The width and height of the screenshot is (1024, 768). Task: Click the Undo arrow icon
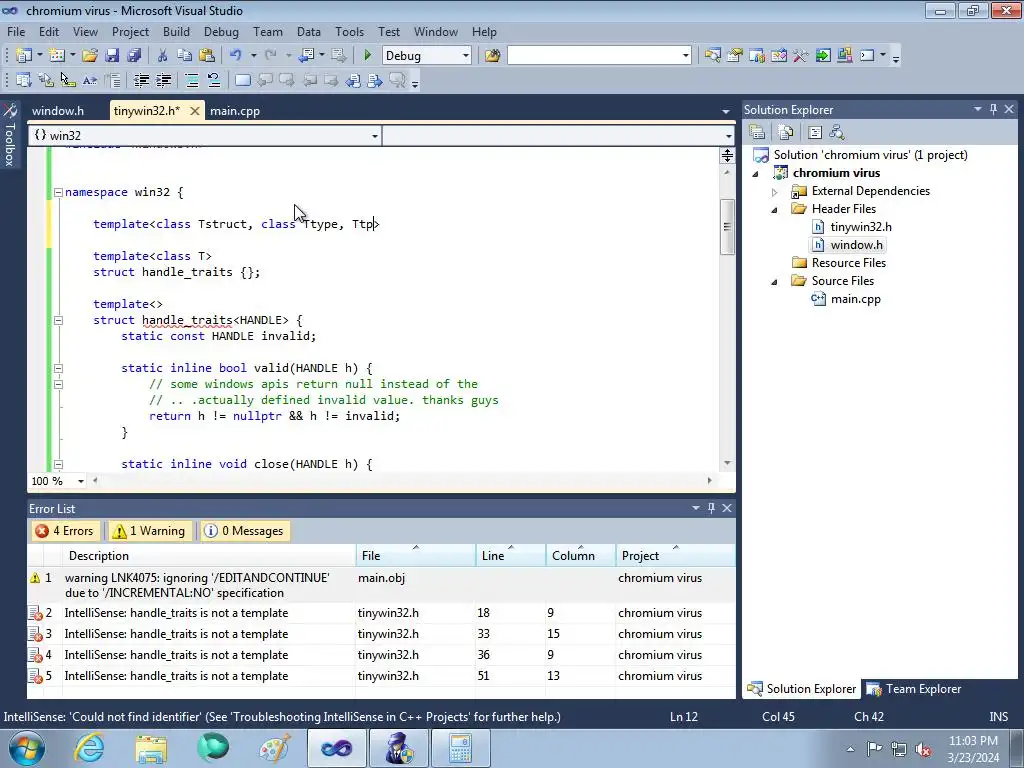tap(236, 56)
